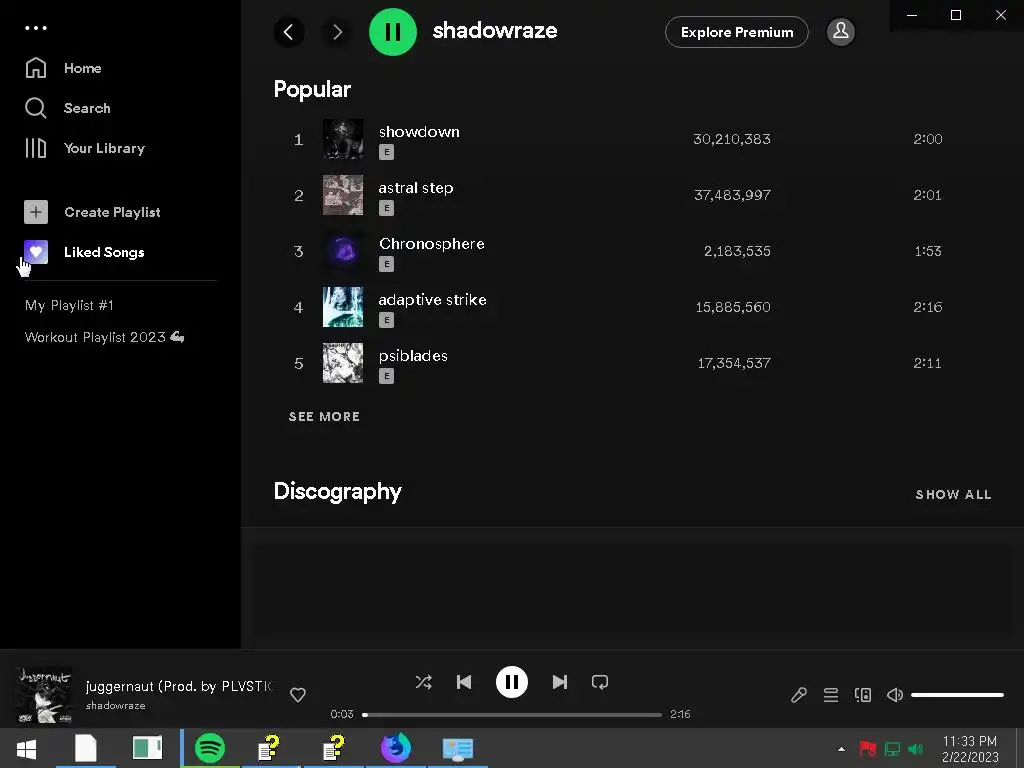
Task: Click the green speaker tray icon
Action: coord(916,749)
